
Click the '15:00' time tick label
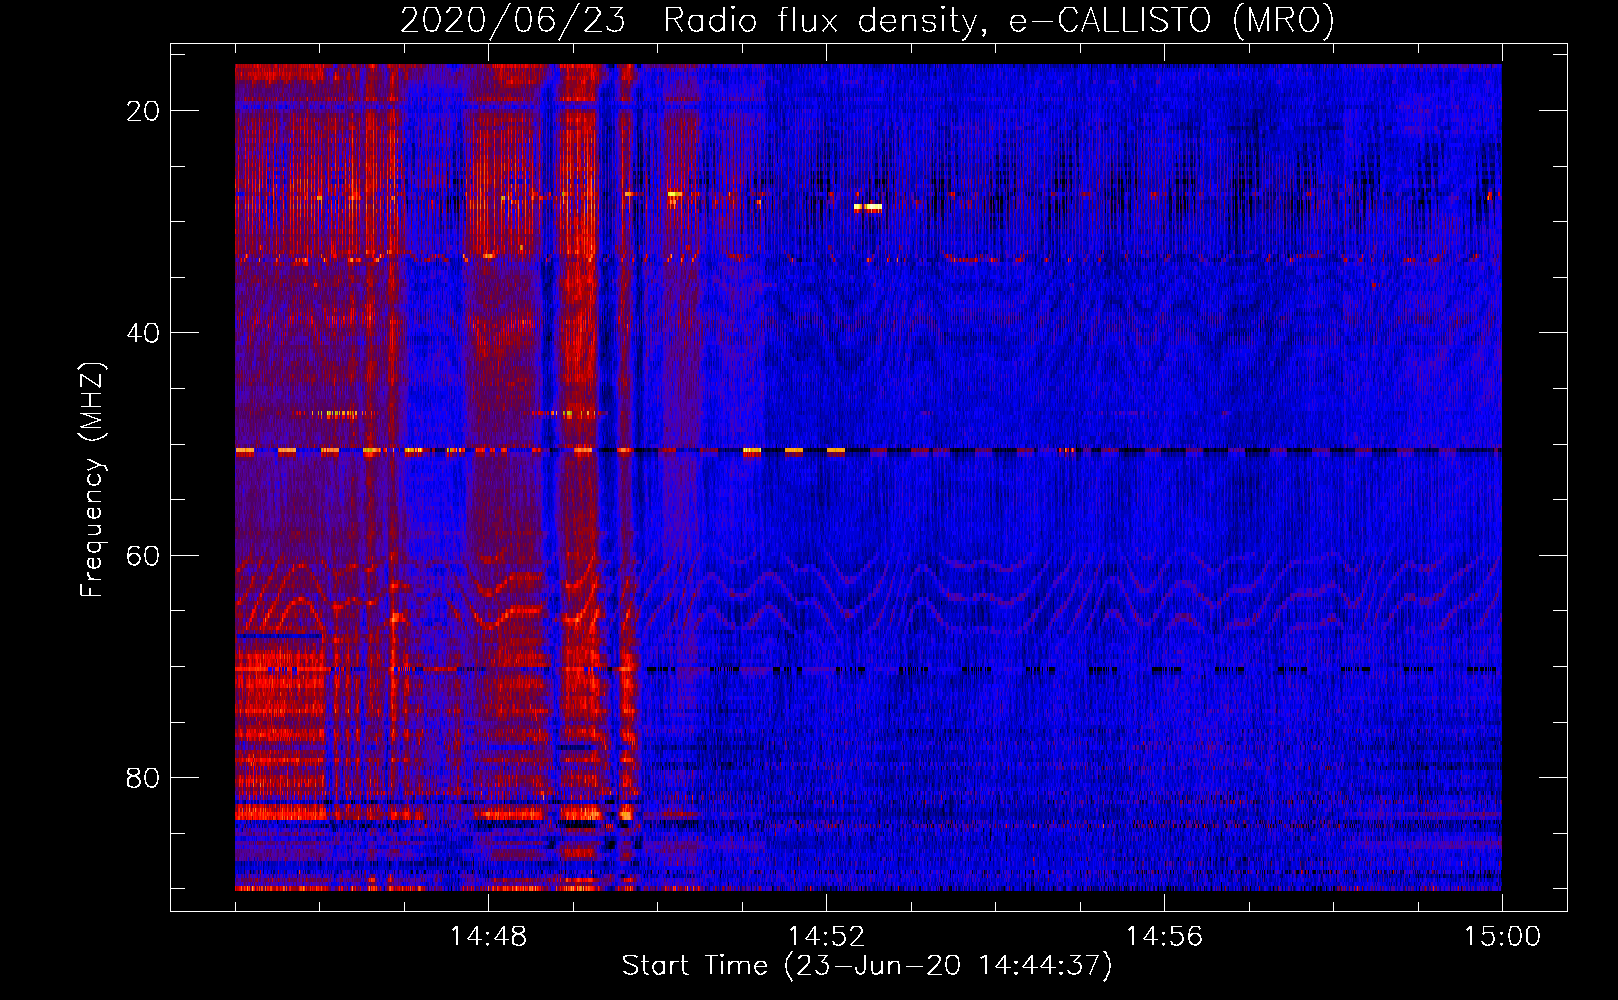1502,937
